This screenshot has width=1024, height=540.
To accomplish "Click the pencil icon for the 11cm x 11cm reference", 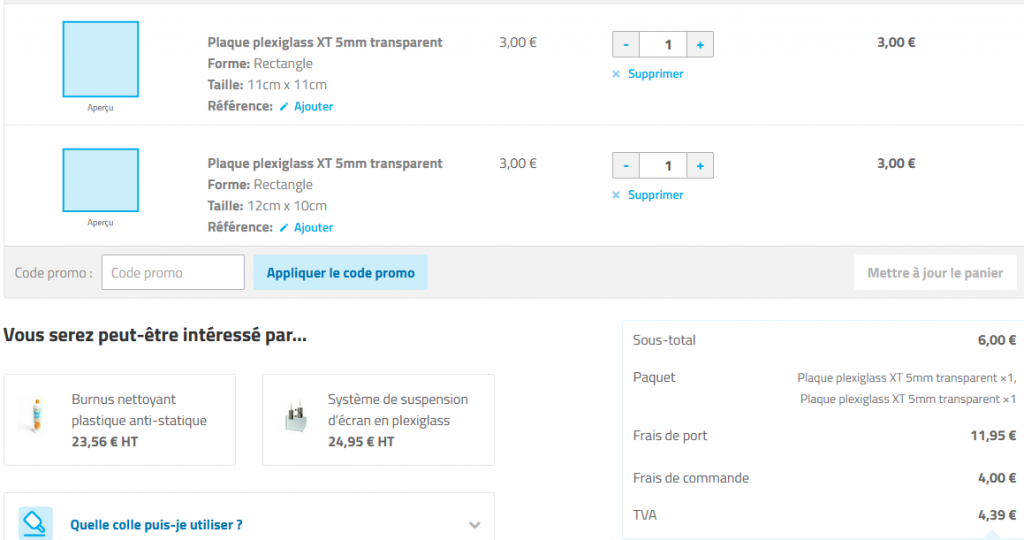I will pos(284,107).
